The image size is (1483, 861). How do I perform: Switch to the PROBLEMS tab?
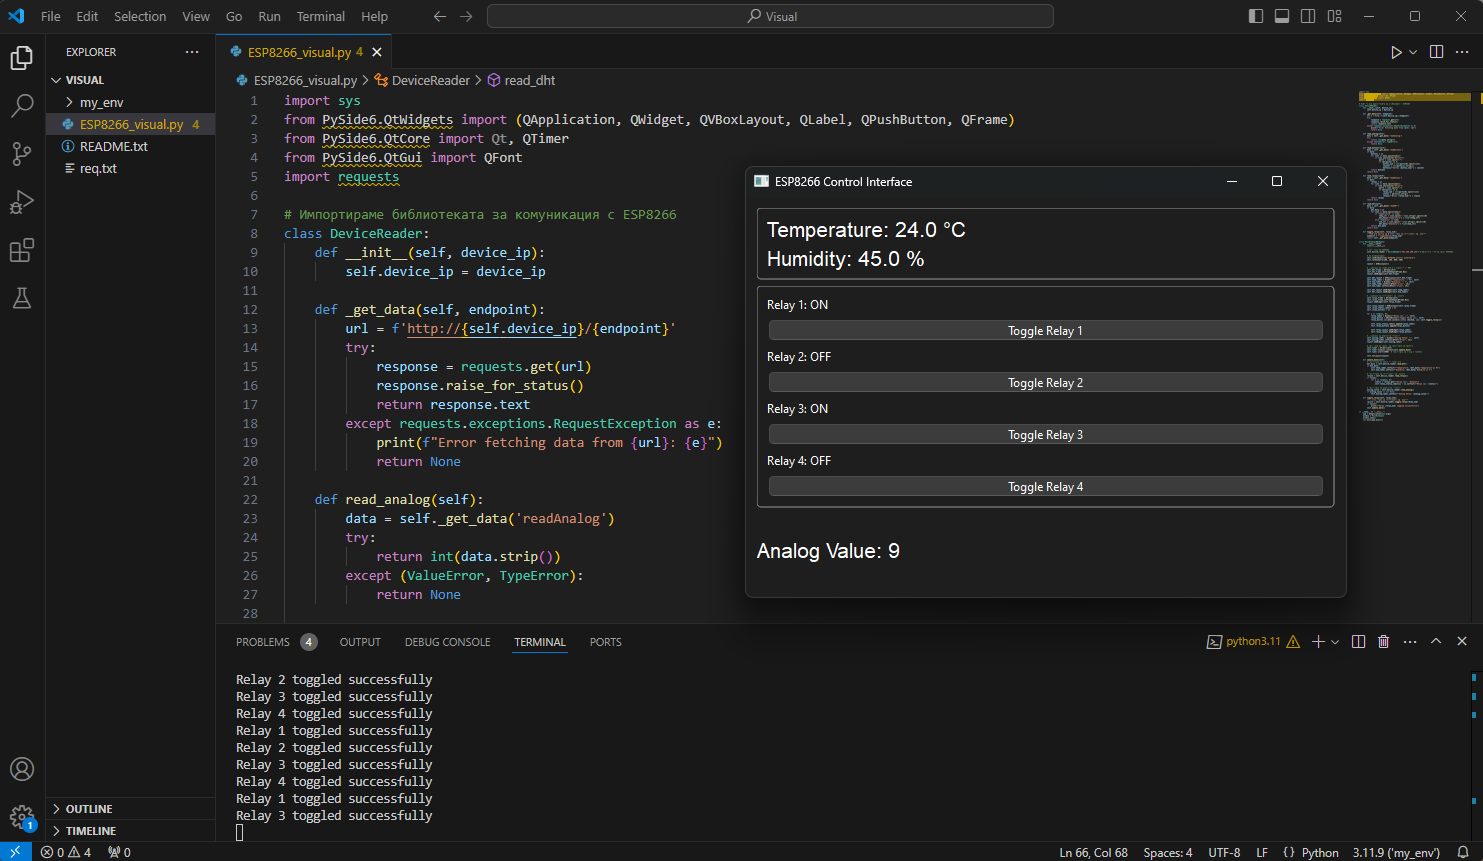(x=276, y=642)
